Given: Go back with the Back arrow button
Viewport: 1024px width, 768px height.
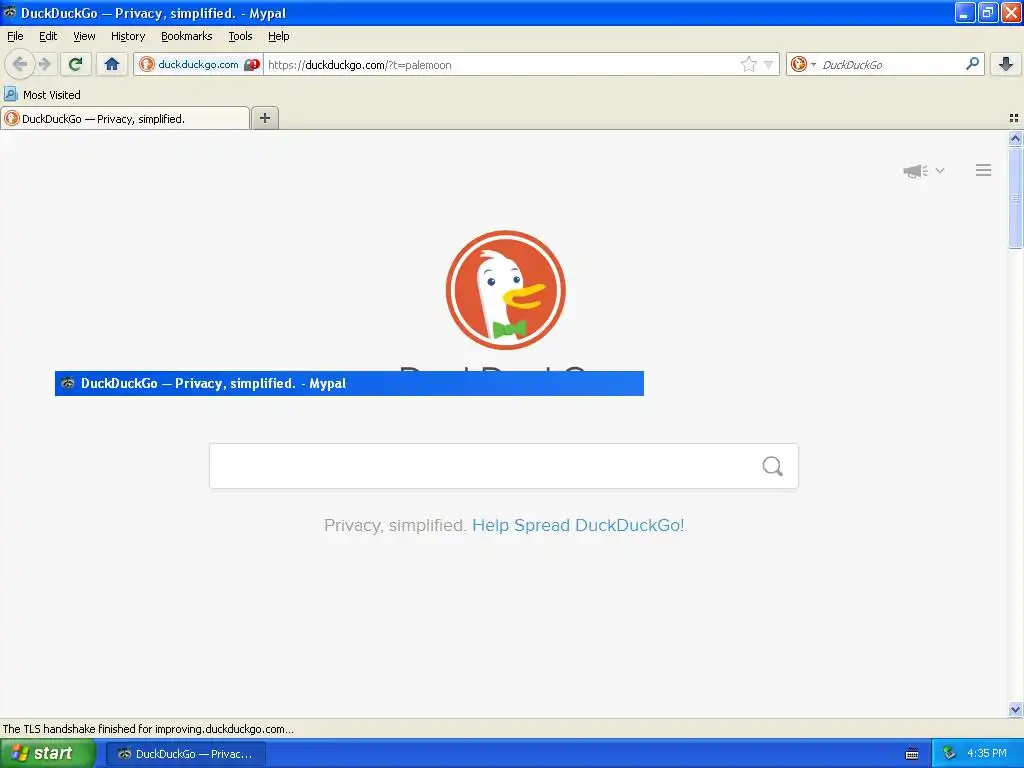Looking at the screenshot, I should [20, 64].
